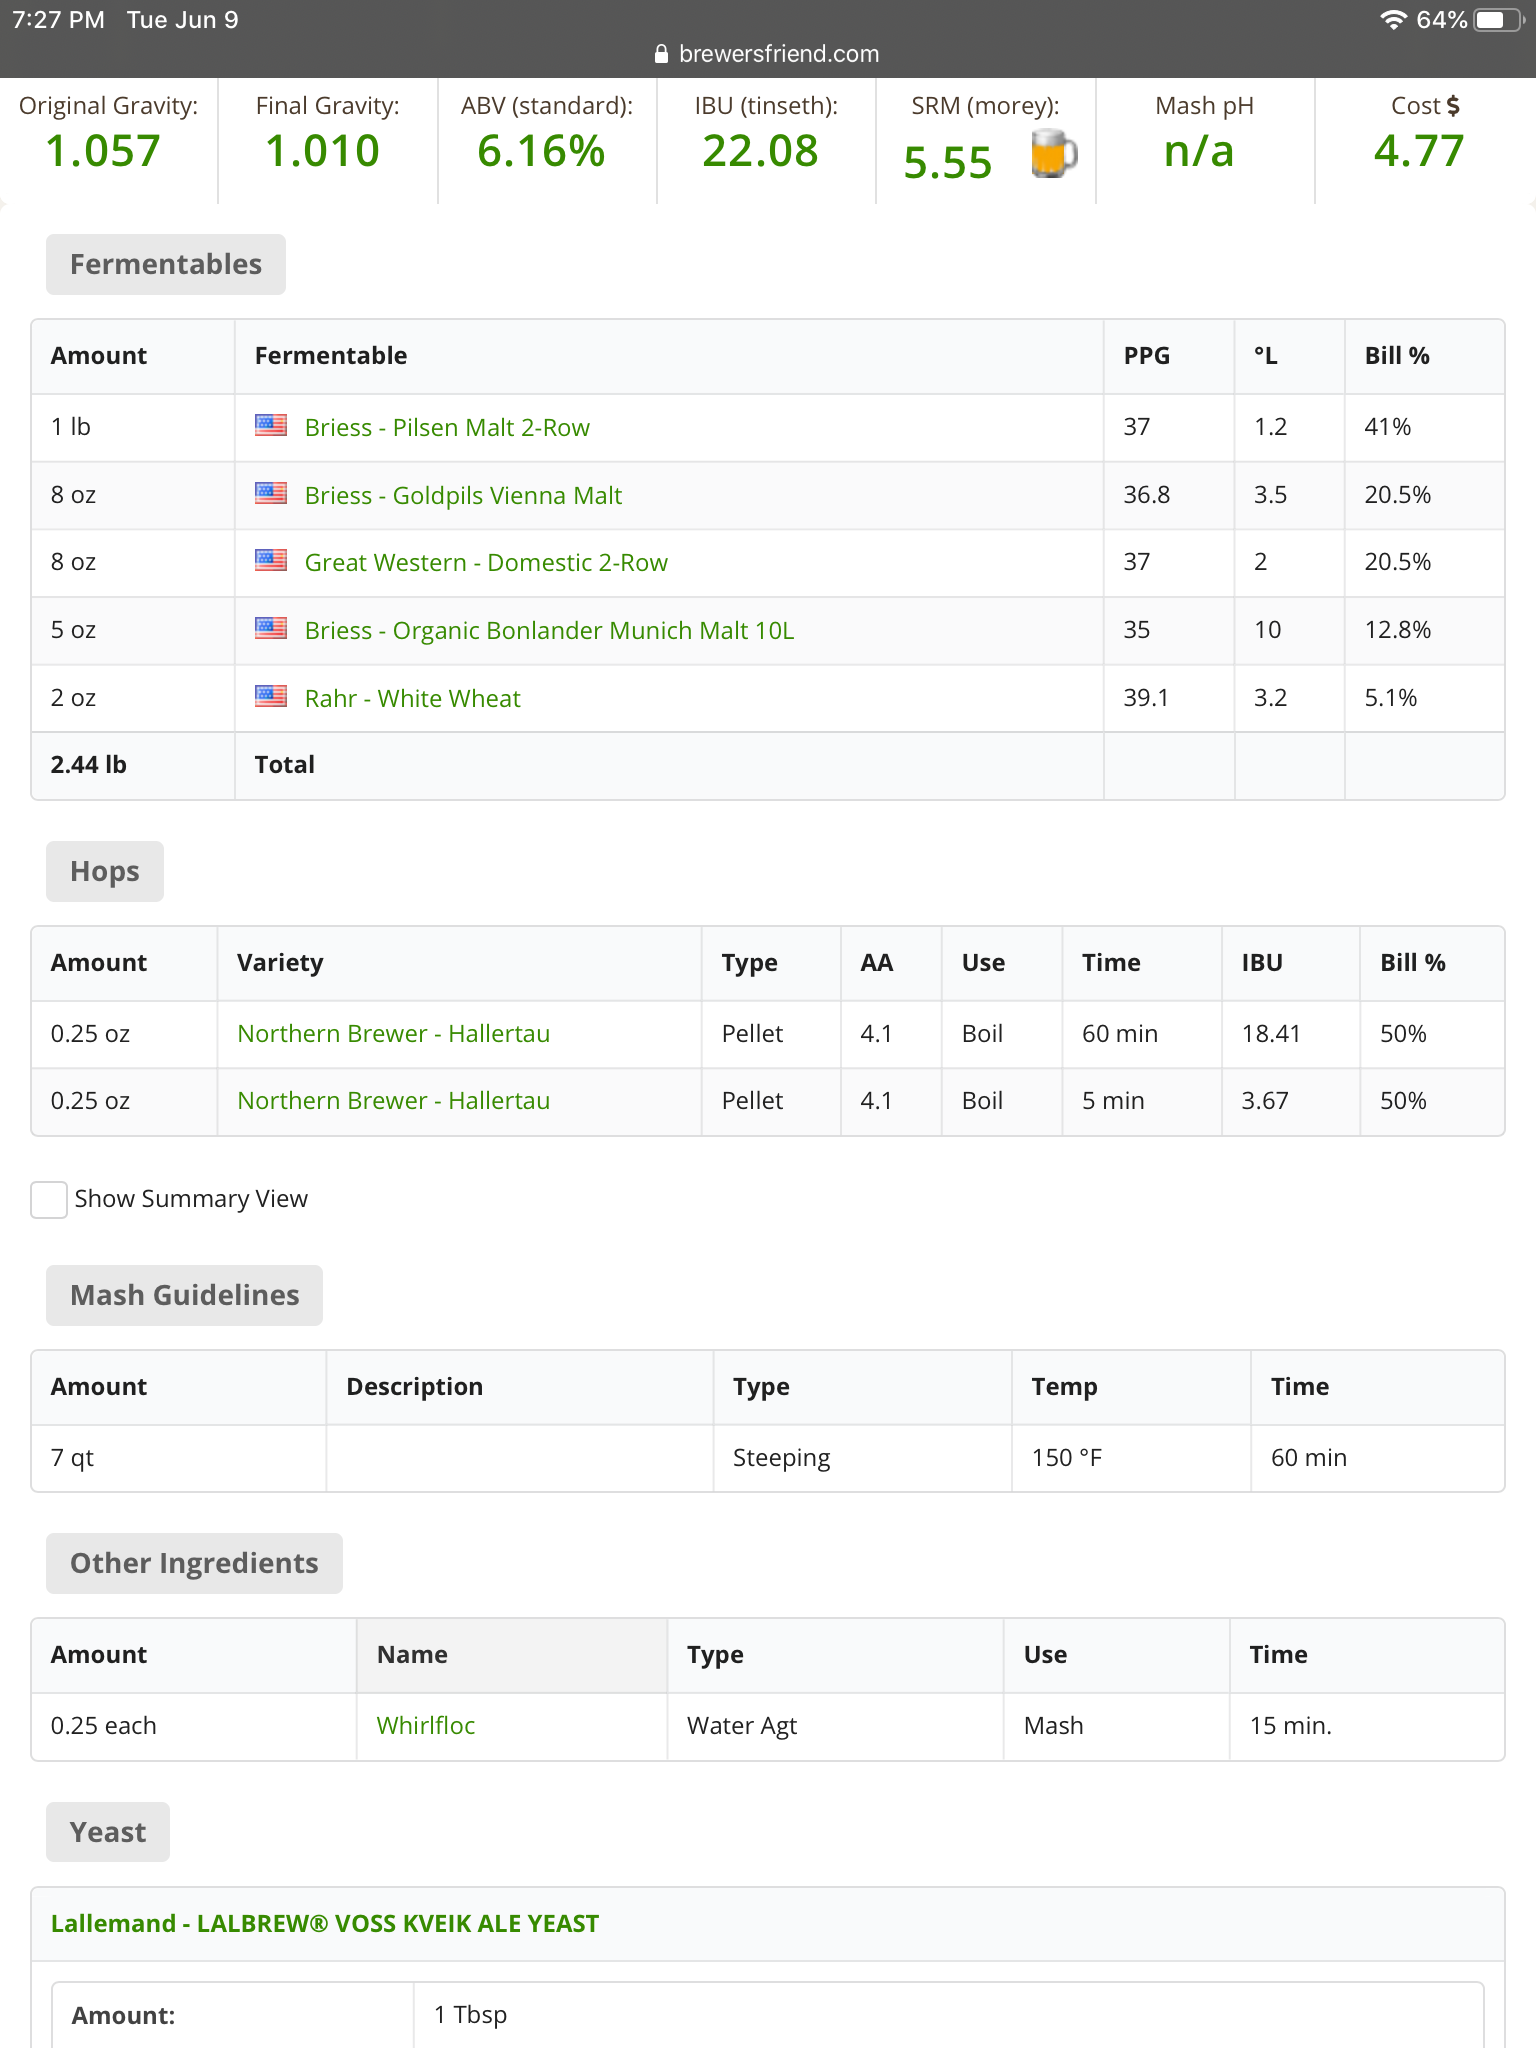
Task: Click the Fermentables section header
Action: 166,264
